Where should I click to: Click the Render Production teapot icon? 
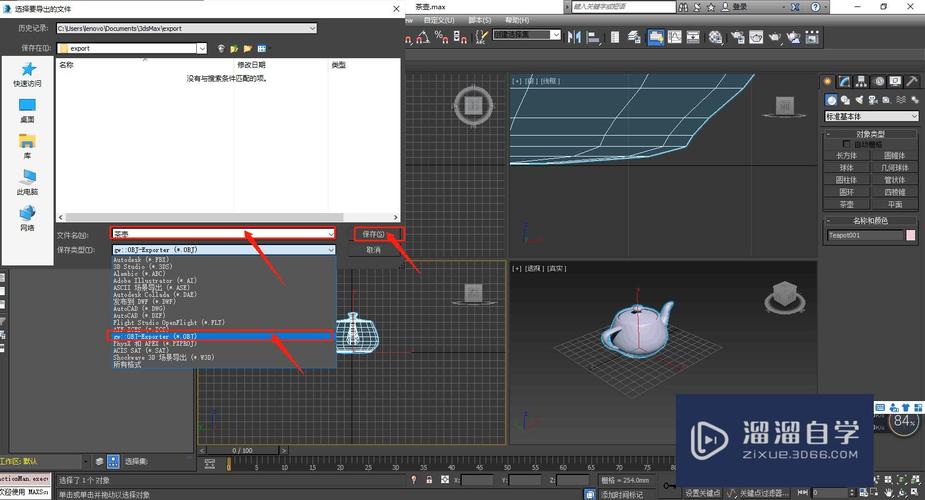[x=775, y=37]
